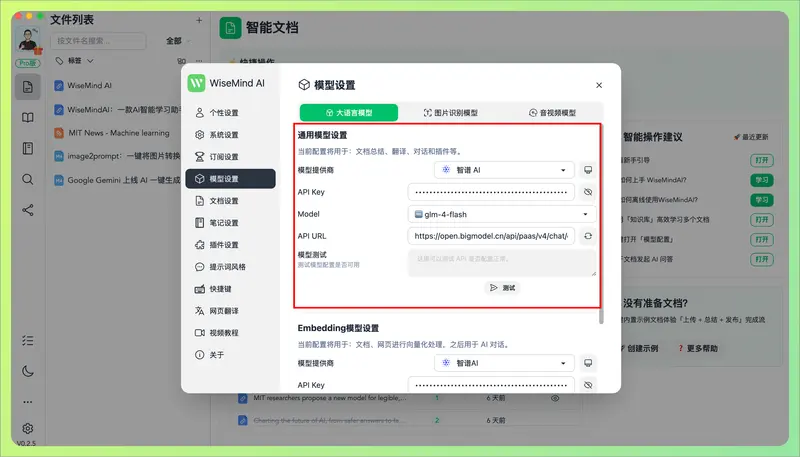Image resolution: width=800 pixels, height=457 pixels.
Task: Click the refresh icon beside API URL
Action: 588,236
